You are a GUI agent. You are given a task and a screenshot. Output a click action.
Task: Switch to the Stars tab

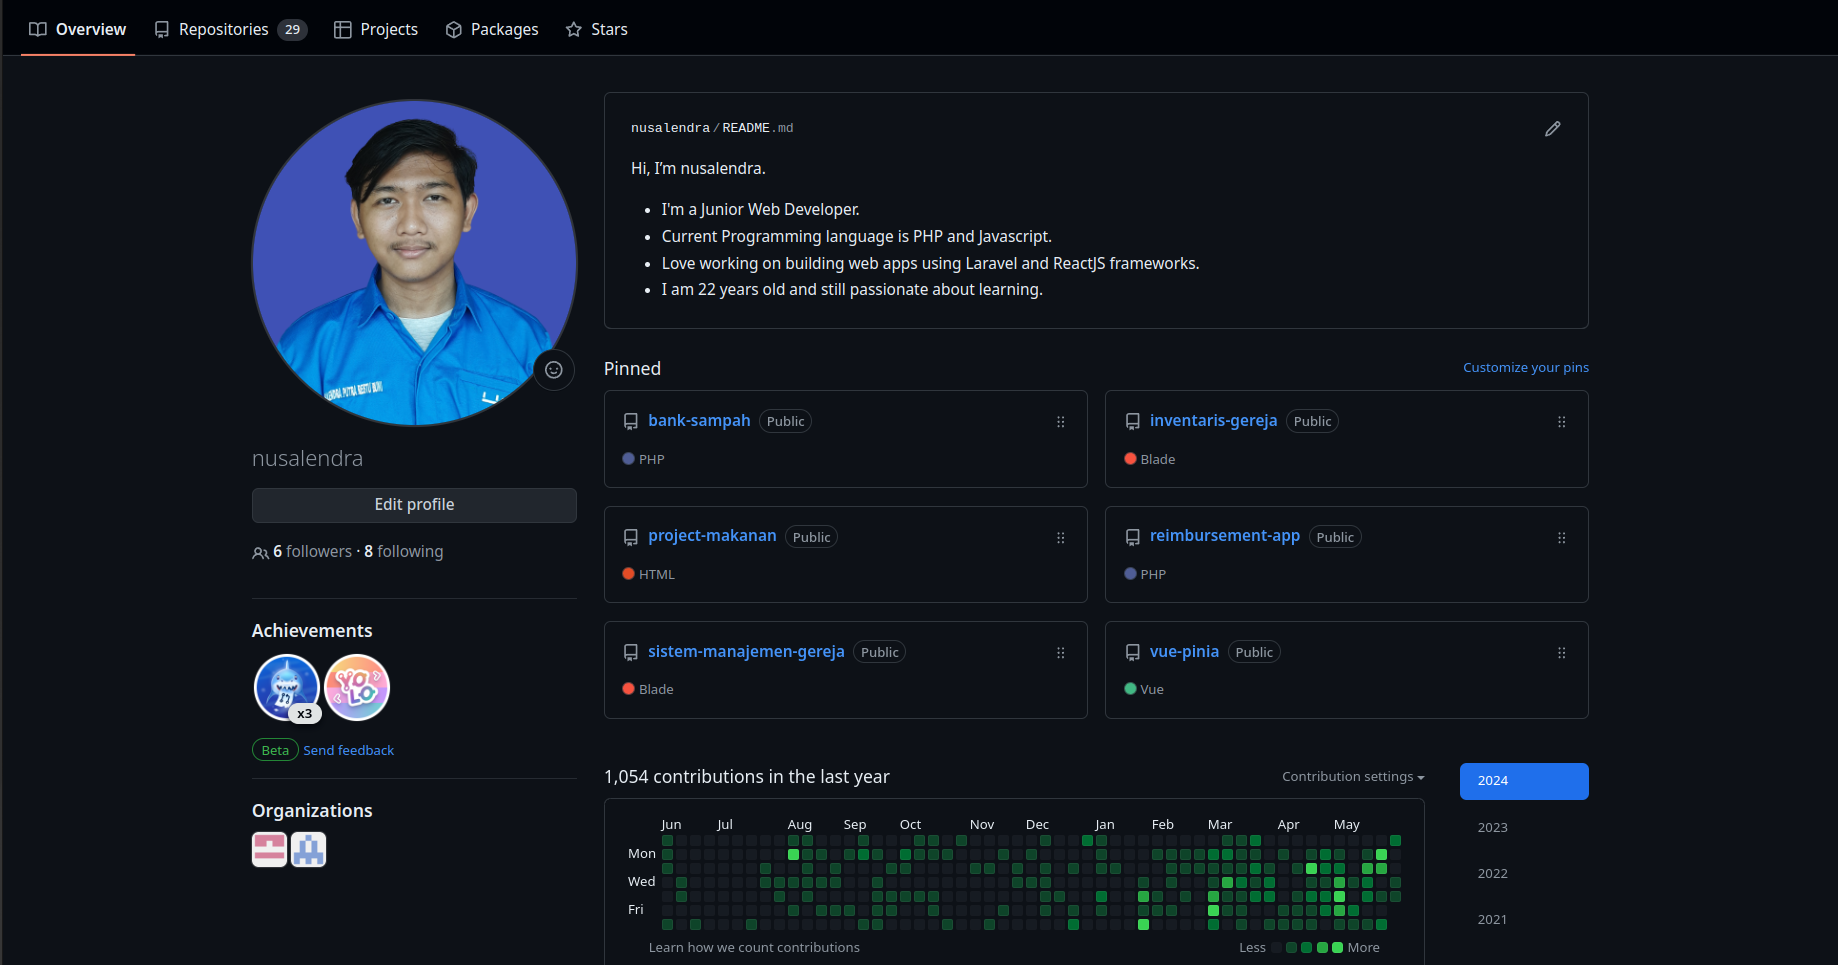pyautogui.click(x=597, y=30)
